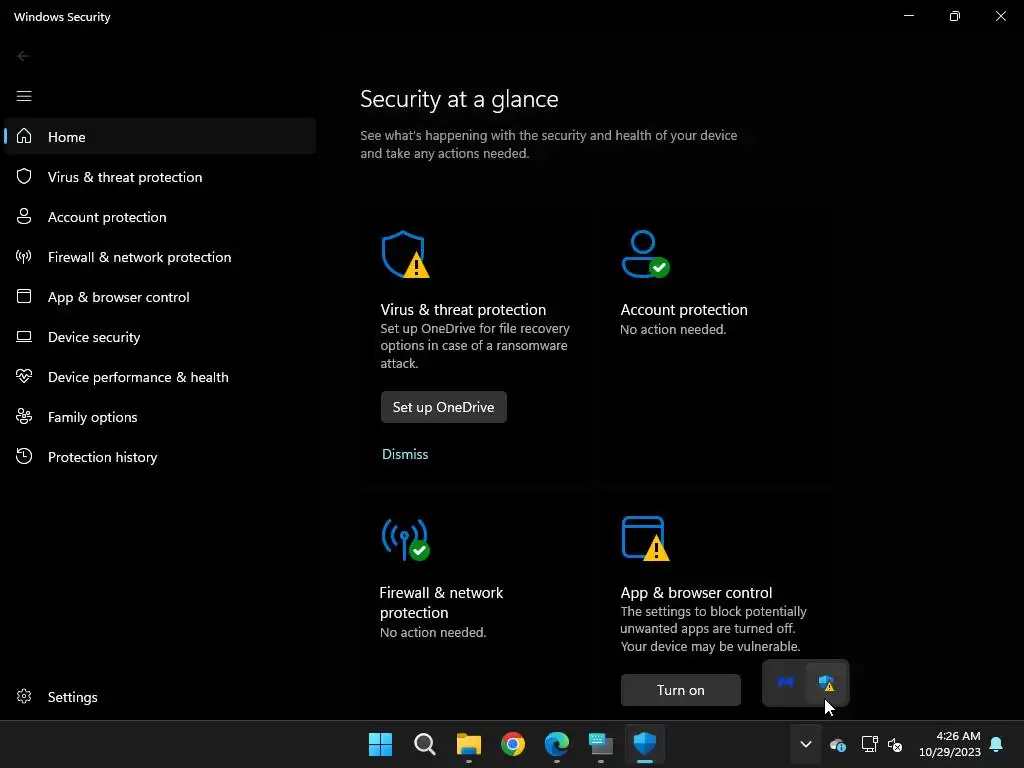Open taskbar Search
This screenshot has height=768, width=1024.
pyautogui.click(x=424, y=744)
